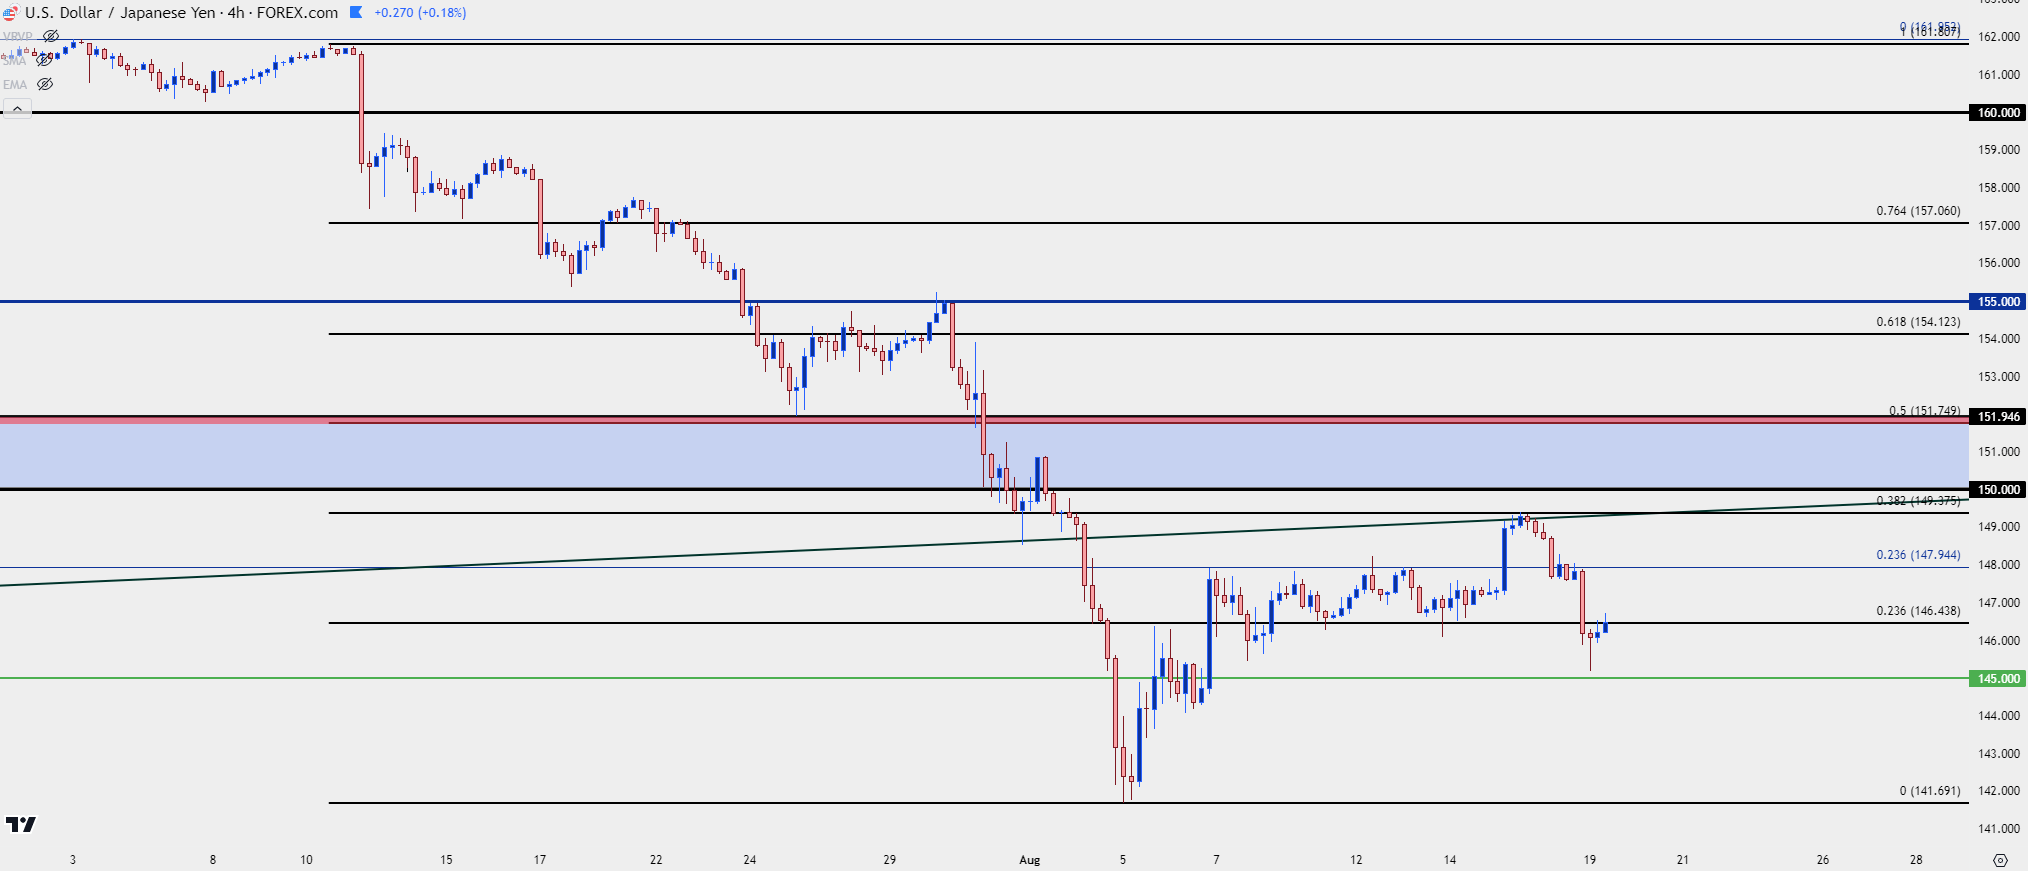Click the 147.000 price axis value

pyautogui.click(x=1999, y=603)
